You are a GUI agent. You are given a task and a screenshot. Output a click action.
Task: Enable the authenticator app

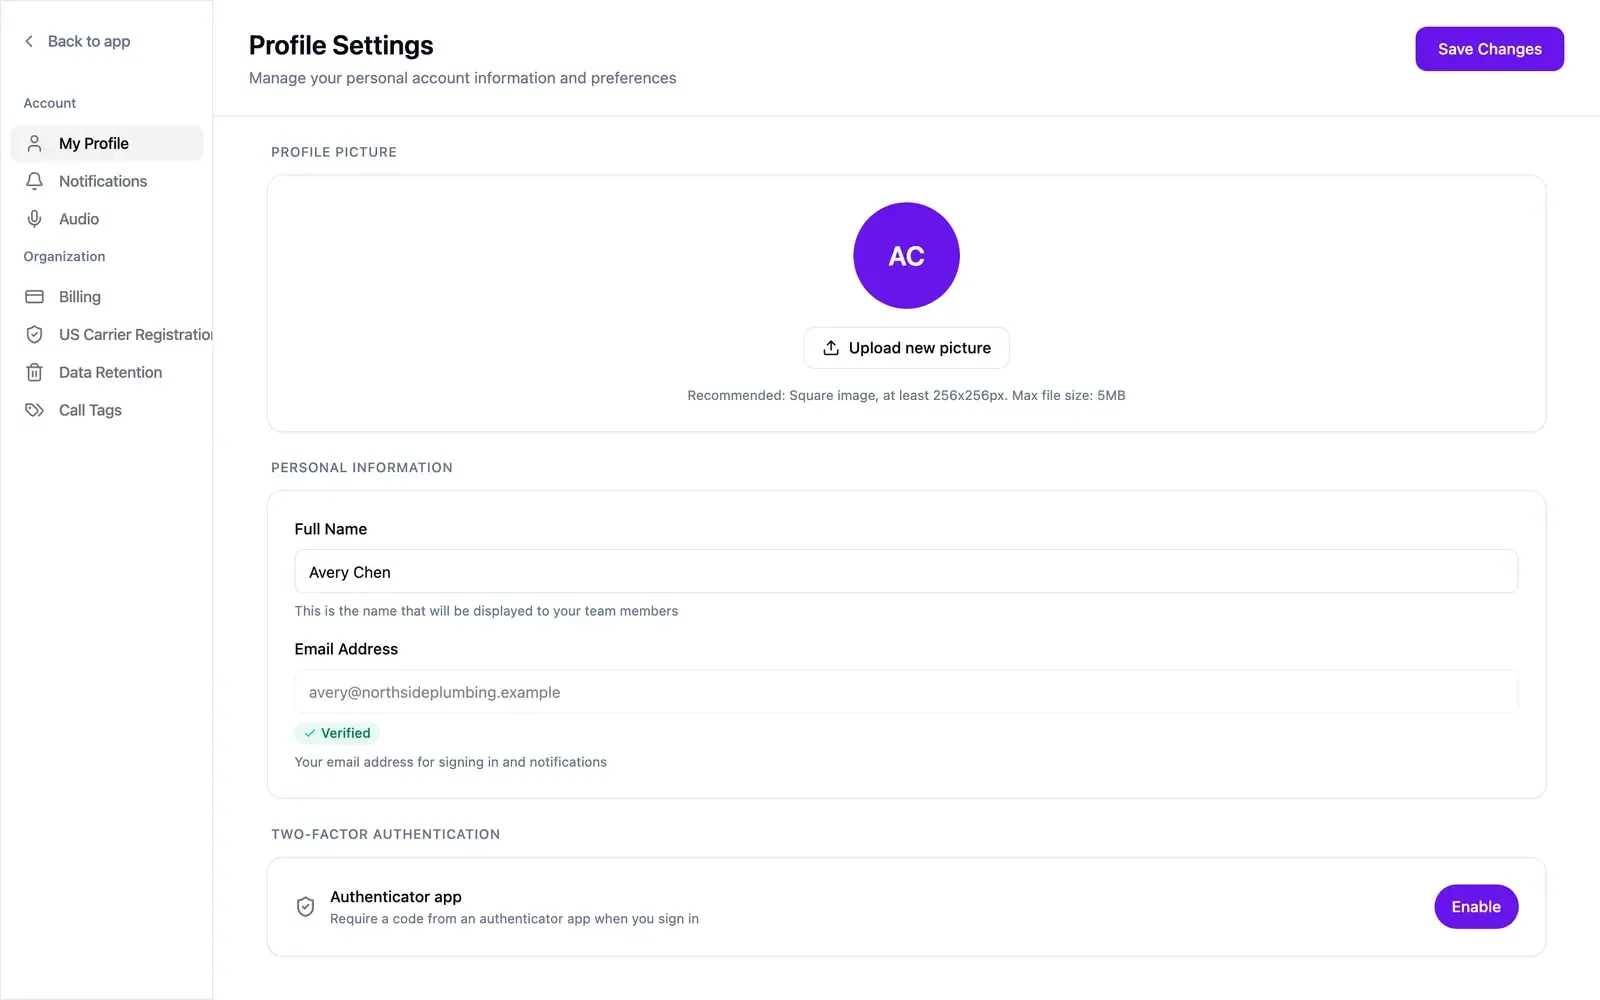[x=1476, y=907]
